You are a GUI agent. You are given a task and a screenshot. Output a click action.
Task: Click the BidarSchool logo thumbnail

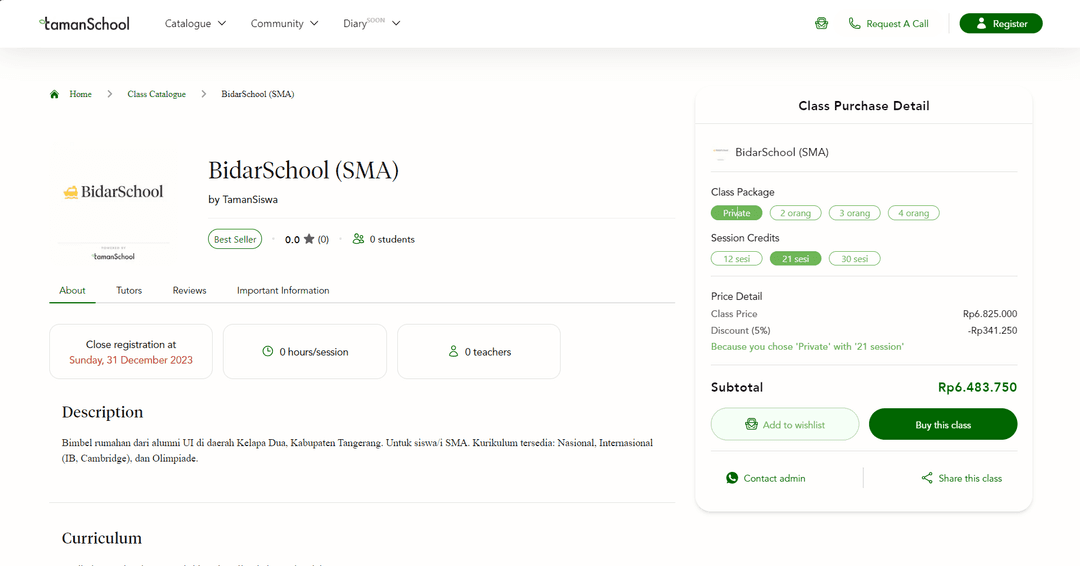tap(114, 191)
